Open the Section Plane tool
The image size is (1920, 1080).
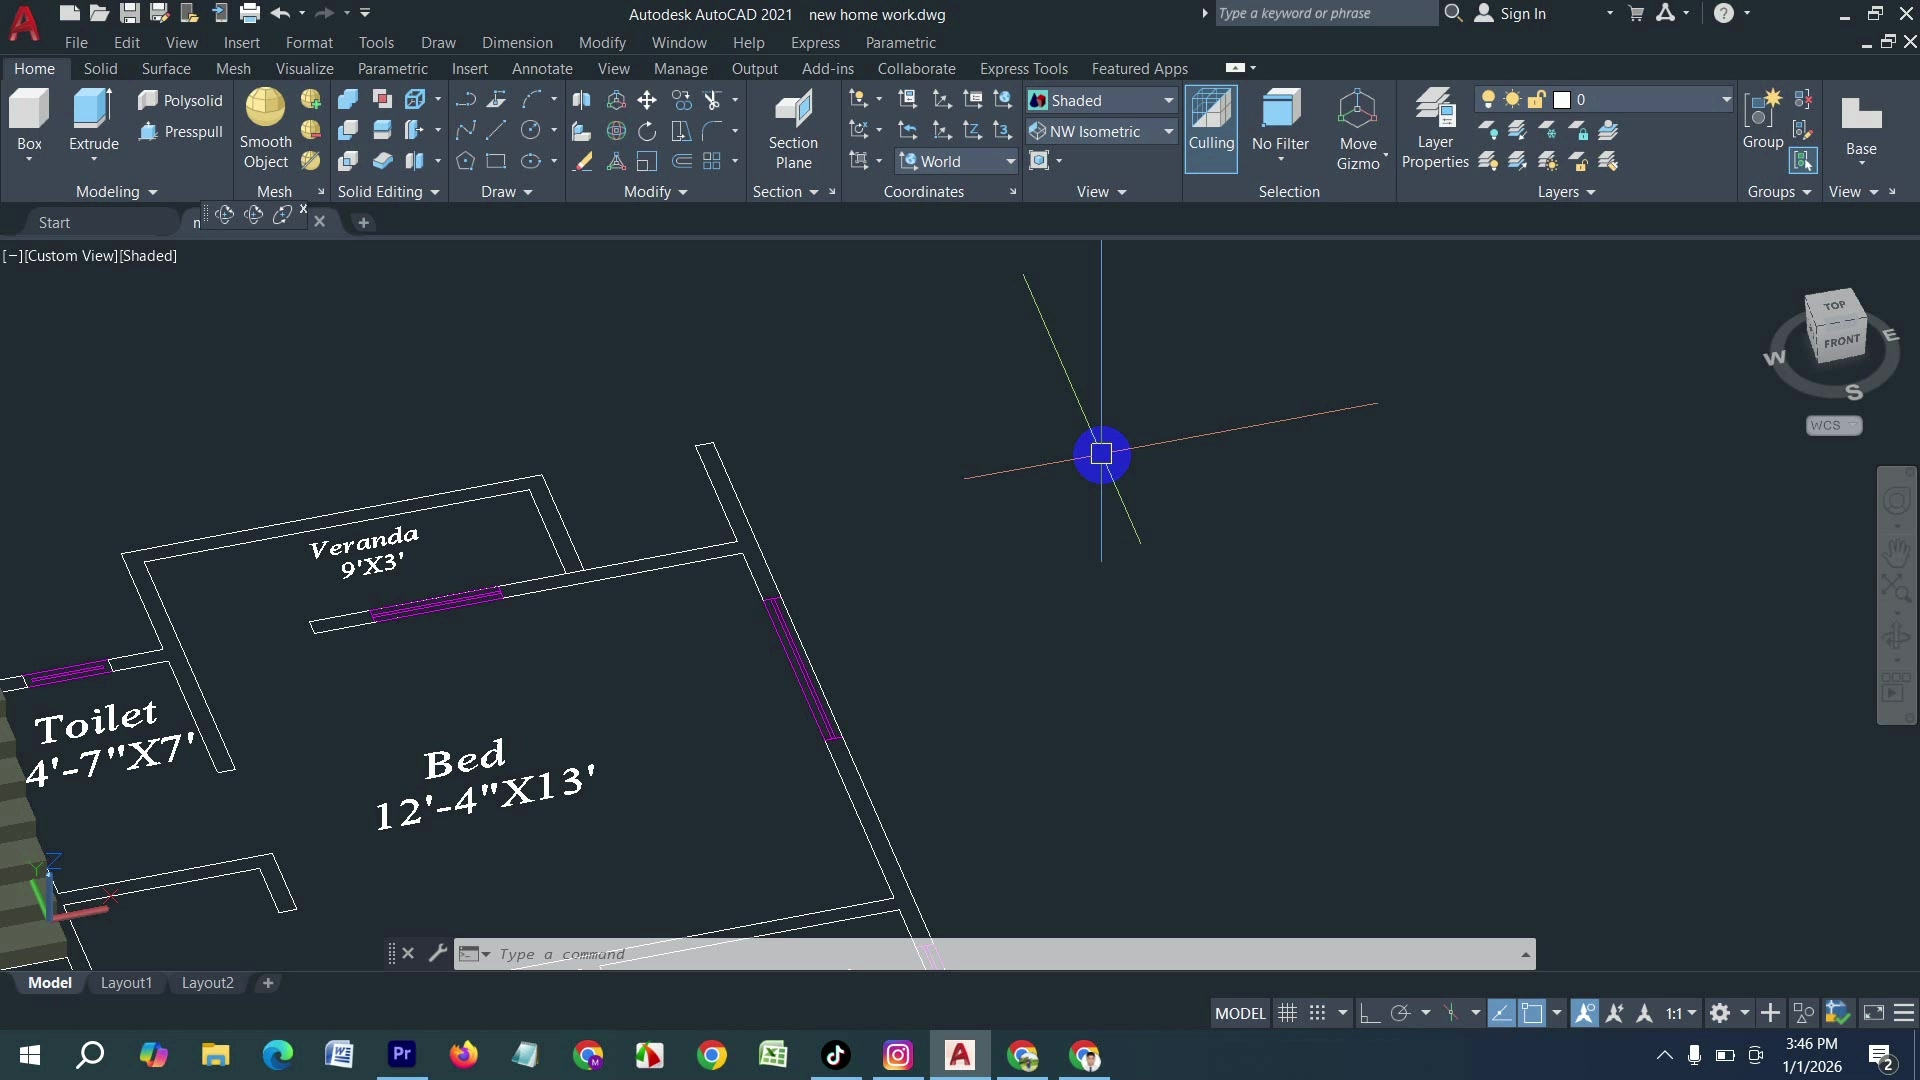pos(793,130)
